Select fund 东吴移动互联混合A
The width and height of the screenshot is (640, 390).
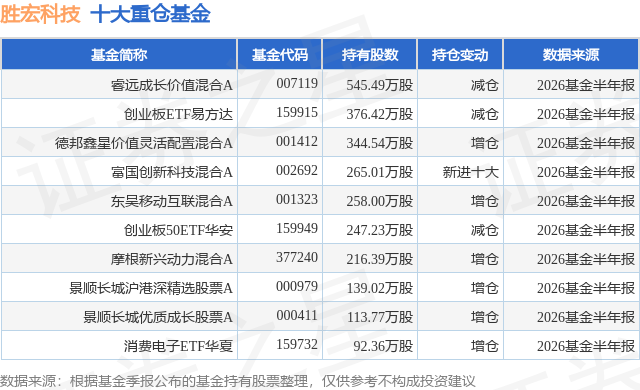(x=171, y=201)
